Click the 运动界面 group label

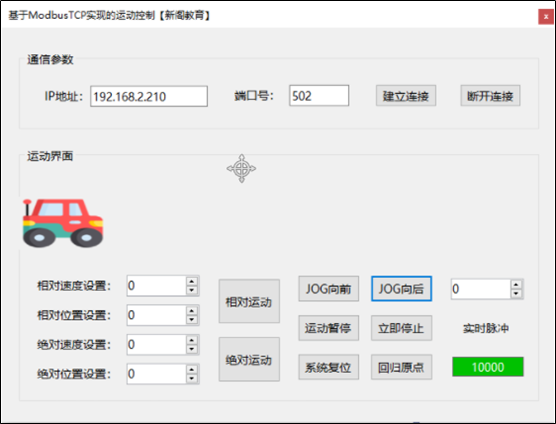(50, 156)
